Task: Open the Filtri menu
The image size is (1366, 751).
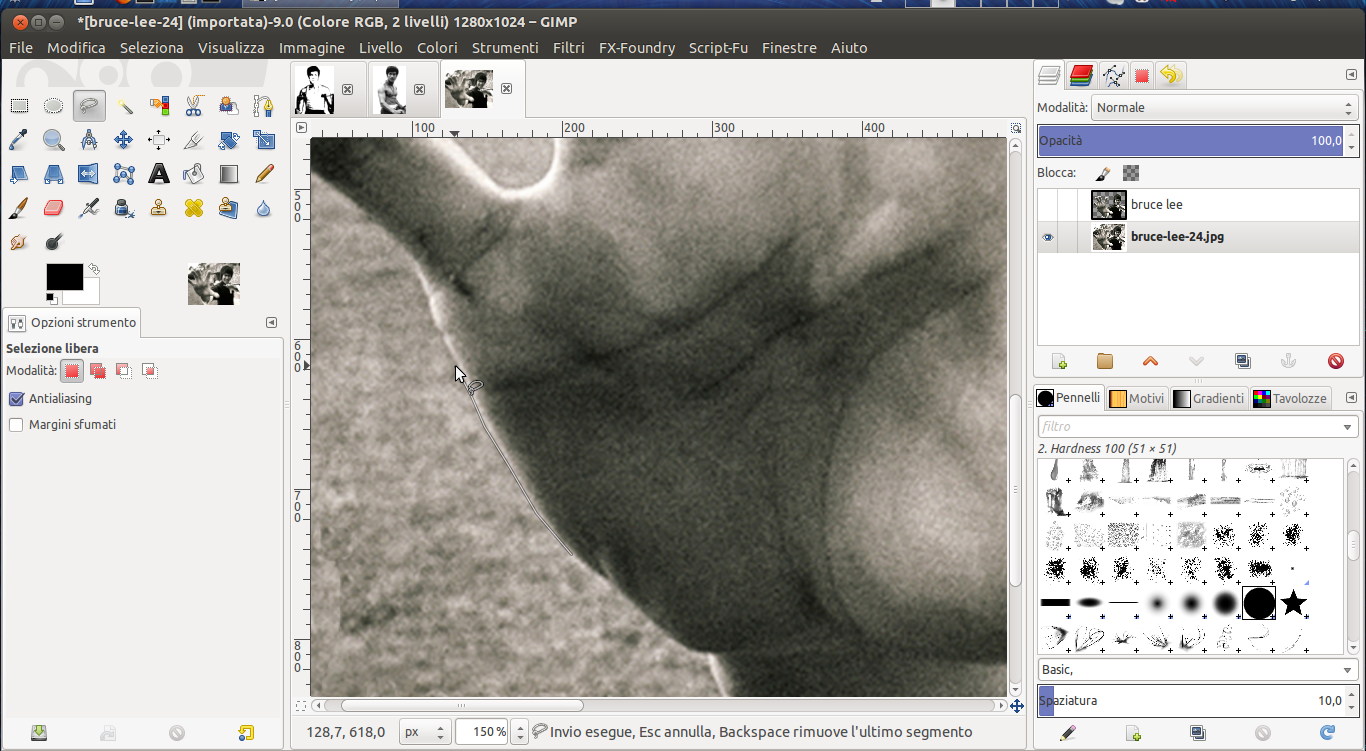Action: click(x=569, y=47)
